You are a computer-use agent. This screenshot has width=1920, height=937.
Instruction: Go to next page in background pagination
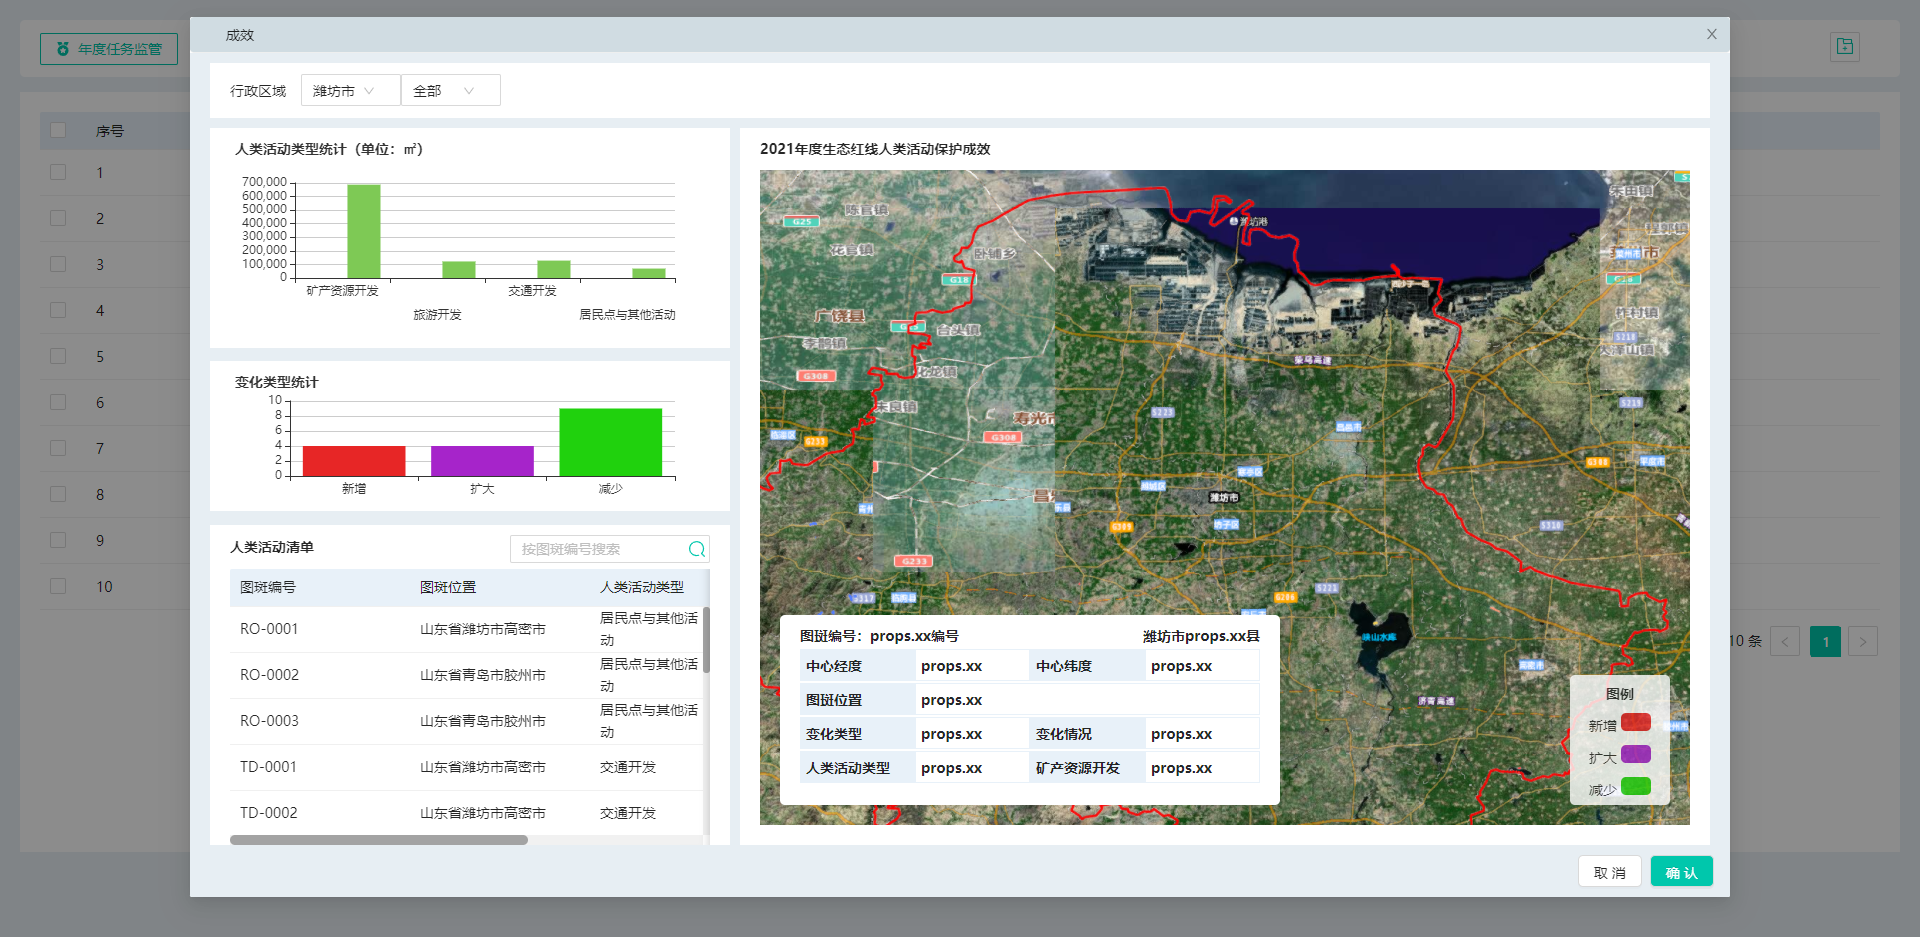pos(1863,642)
